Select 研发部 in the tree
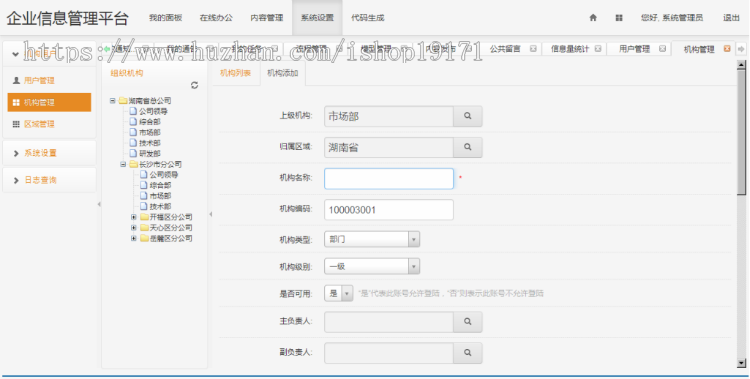The width and height of the screenshot is (750, 379). (x=150, y=154)
